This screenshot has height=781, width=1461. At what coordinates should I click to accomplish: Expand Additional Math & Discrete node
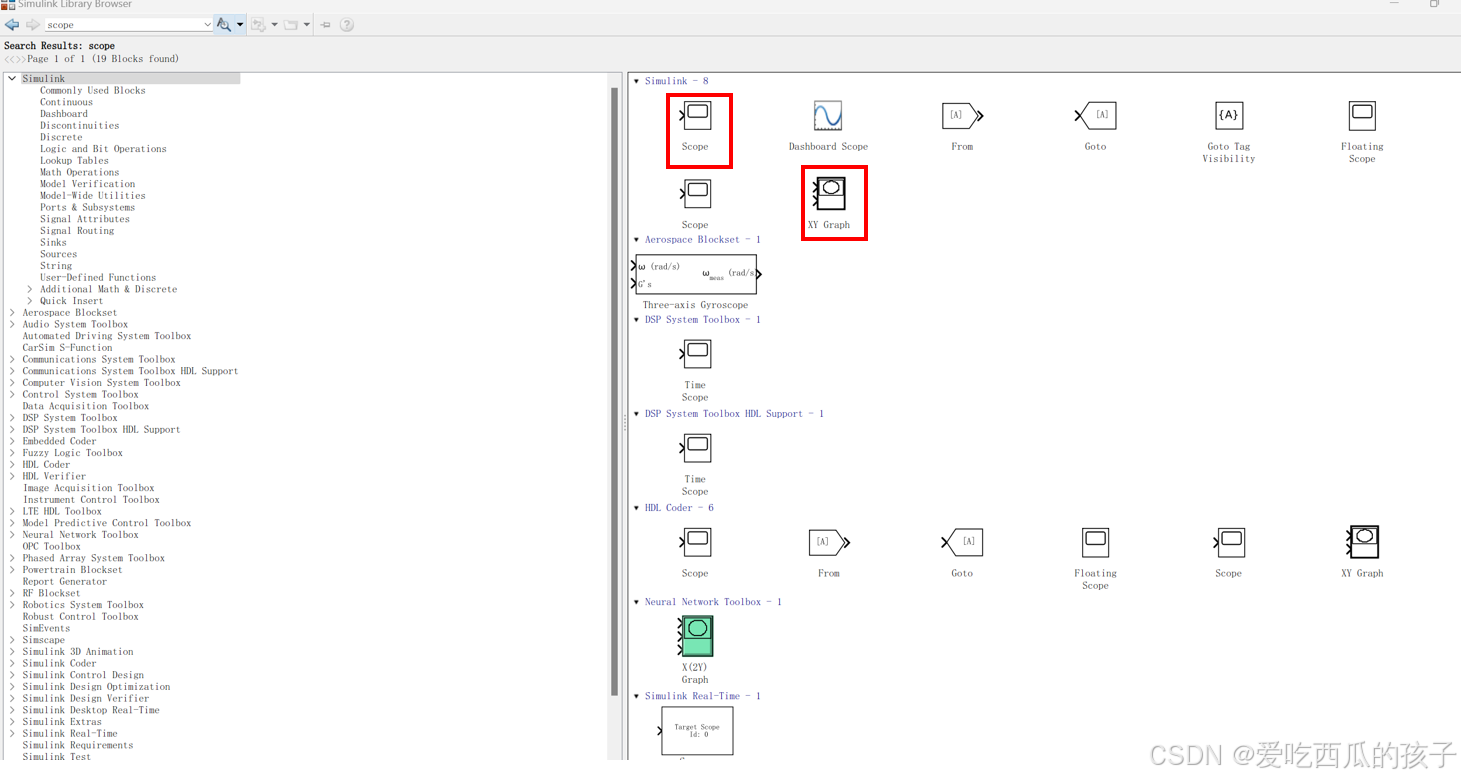pyautogui.click(x=30, y=289)
